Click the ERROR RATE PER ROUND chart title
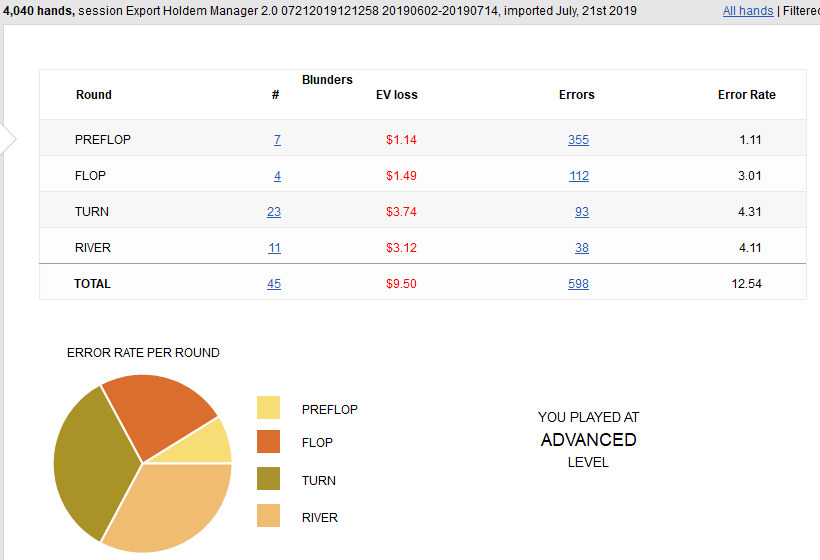The image size is (820, 560). tap(143, 353)
